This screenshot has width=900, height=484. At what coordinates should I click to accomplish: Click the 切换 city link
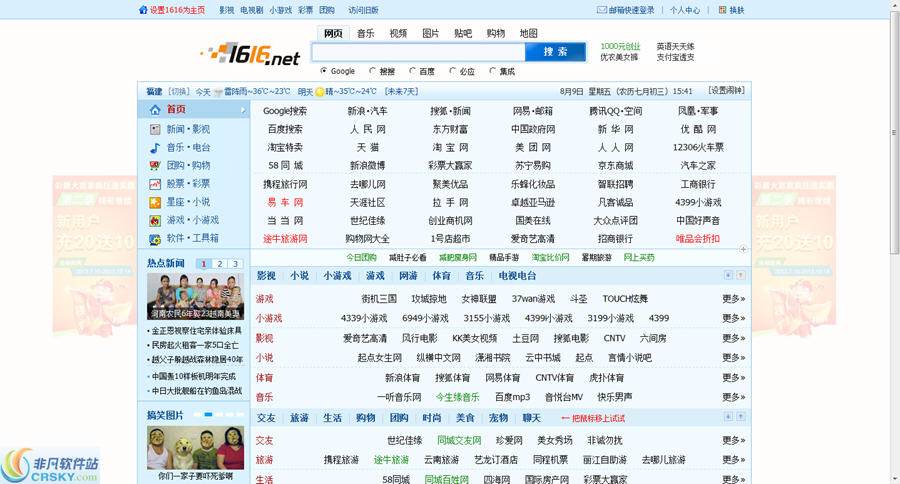(179, 91)
